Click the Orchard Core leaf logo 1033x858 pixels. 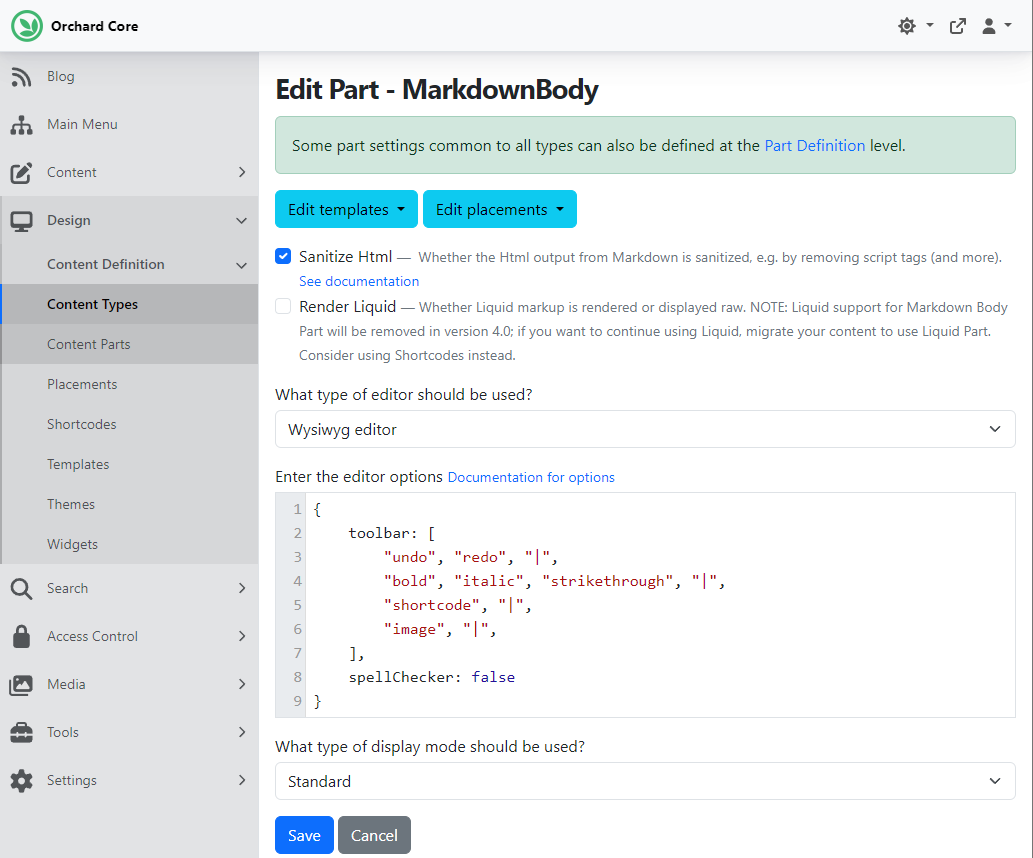point(27,26)
